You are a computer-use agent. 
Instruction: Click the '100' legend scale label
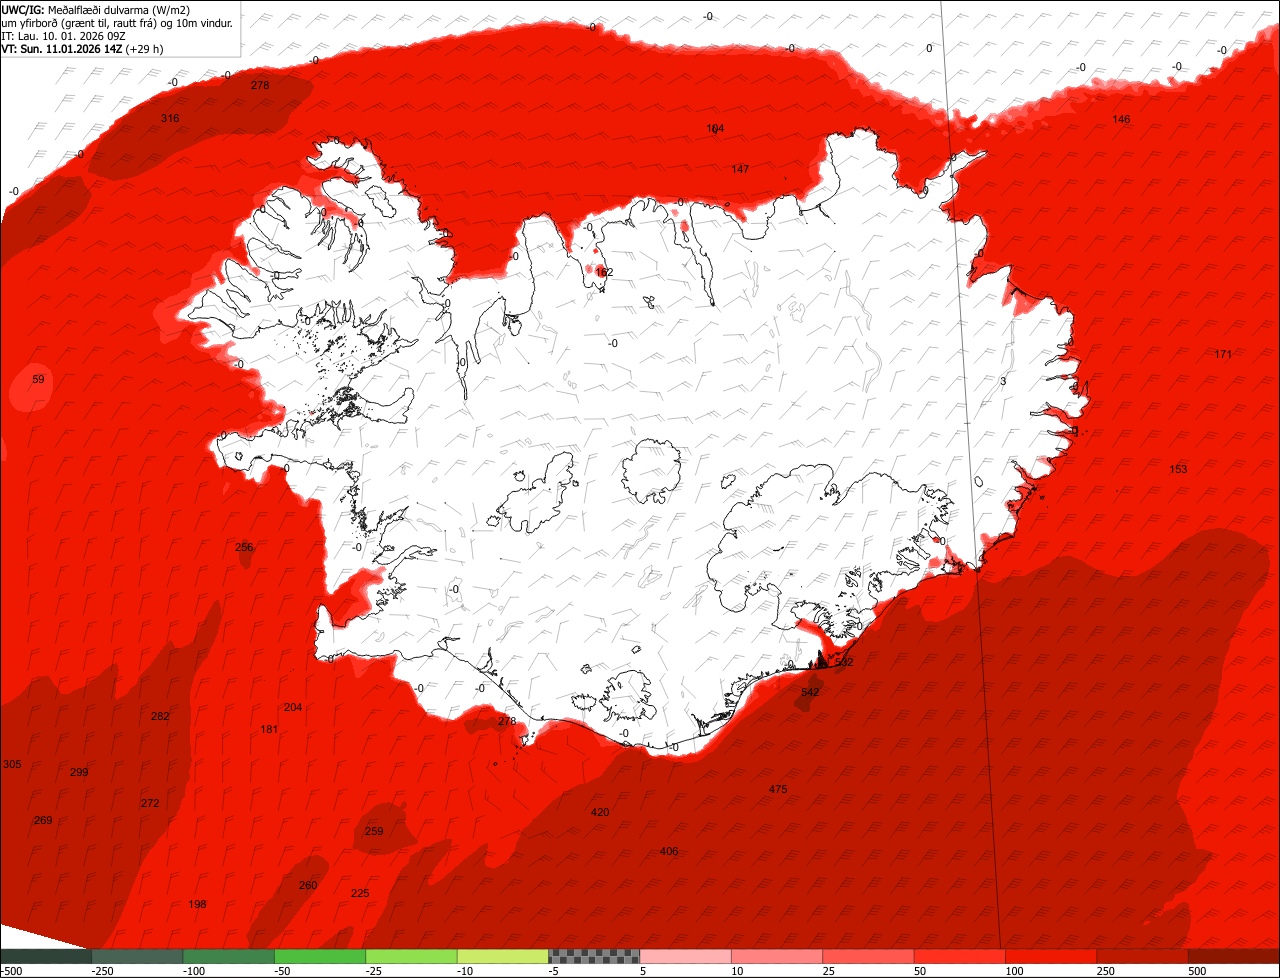[x=1014, y=971]
